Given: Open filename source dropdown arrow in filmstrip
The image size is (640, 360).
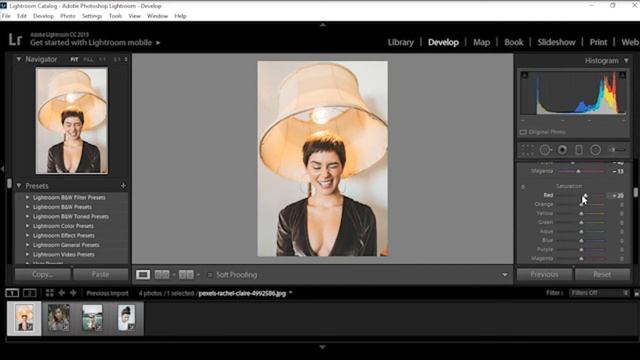Looking at the screenshot, I should pyautogui.click(x=291, y=293).
